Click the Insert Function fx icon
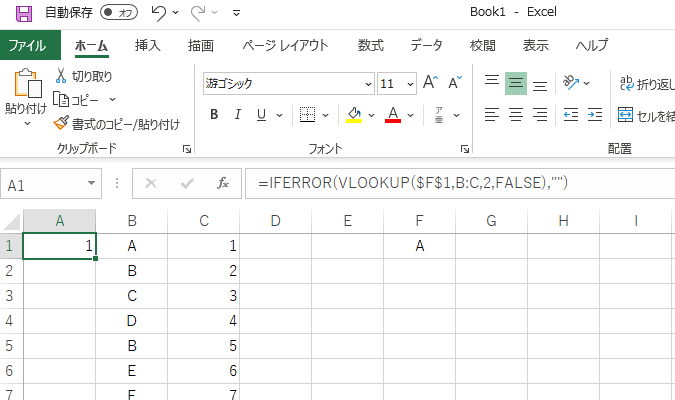Screen dimensions: 675x400 223,183
